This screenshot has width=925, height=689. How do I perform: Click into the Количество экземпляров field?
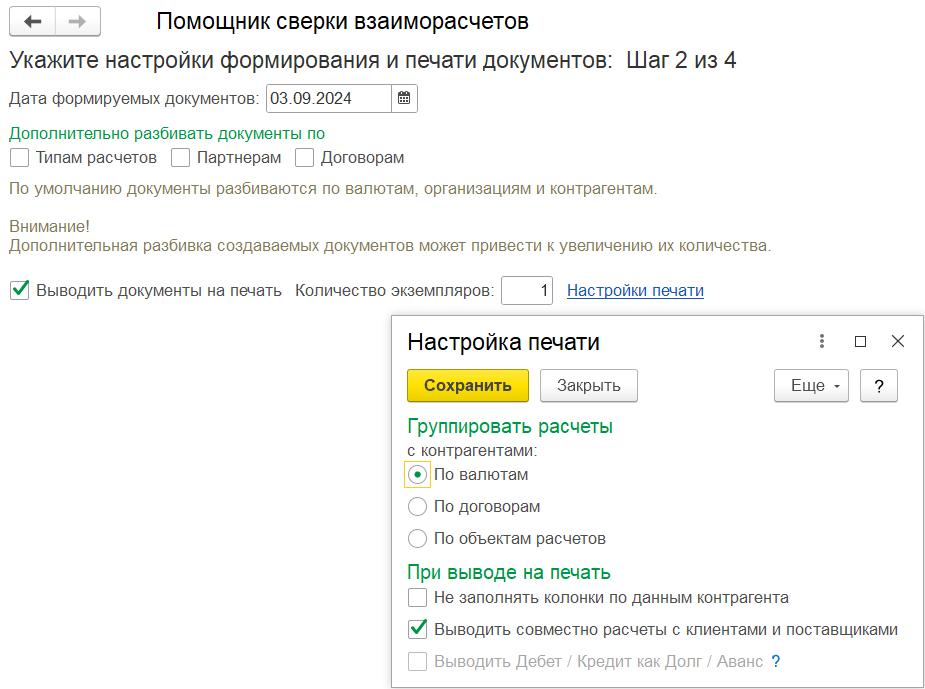tap(527, 290)
